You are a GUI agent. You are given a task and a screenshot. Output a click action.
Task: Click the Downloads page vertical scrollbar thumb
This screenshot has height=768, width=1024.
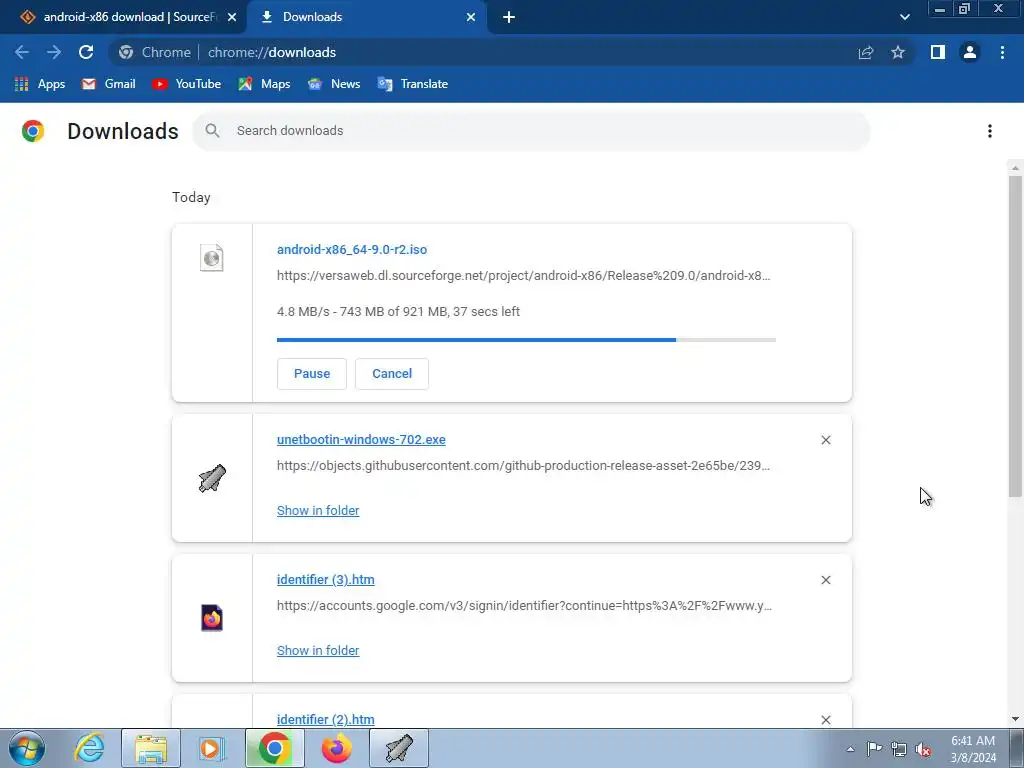1016,336
